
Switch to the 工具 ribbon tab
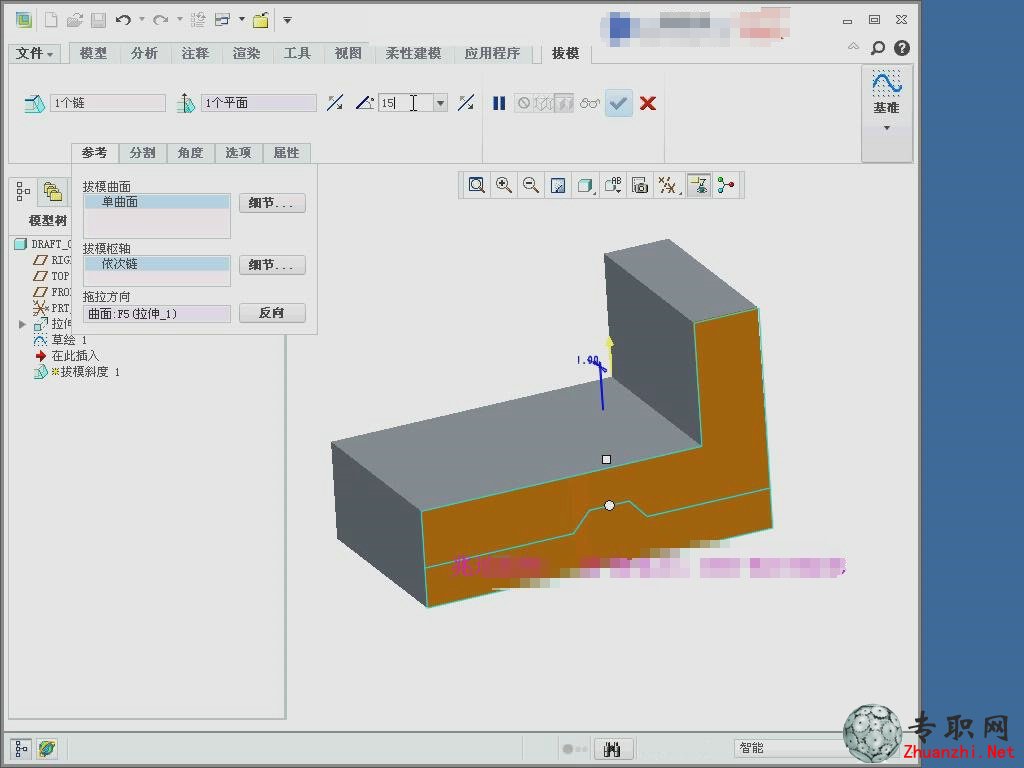297,53
